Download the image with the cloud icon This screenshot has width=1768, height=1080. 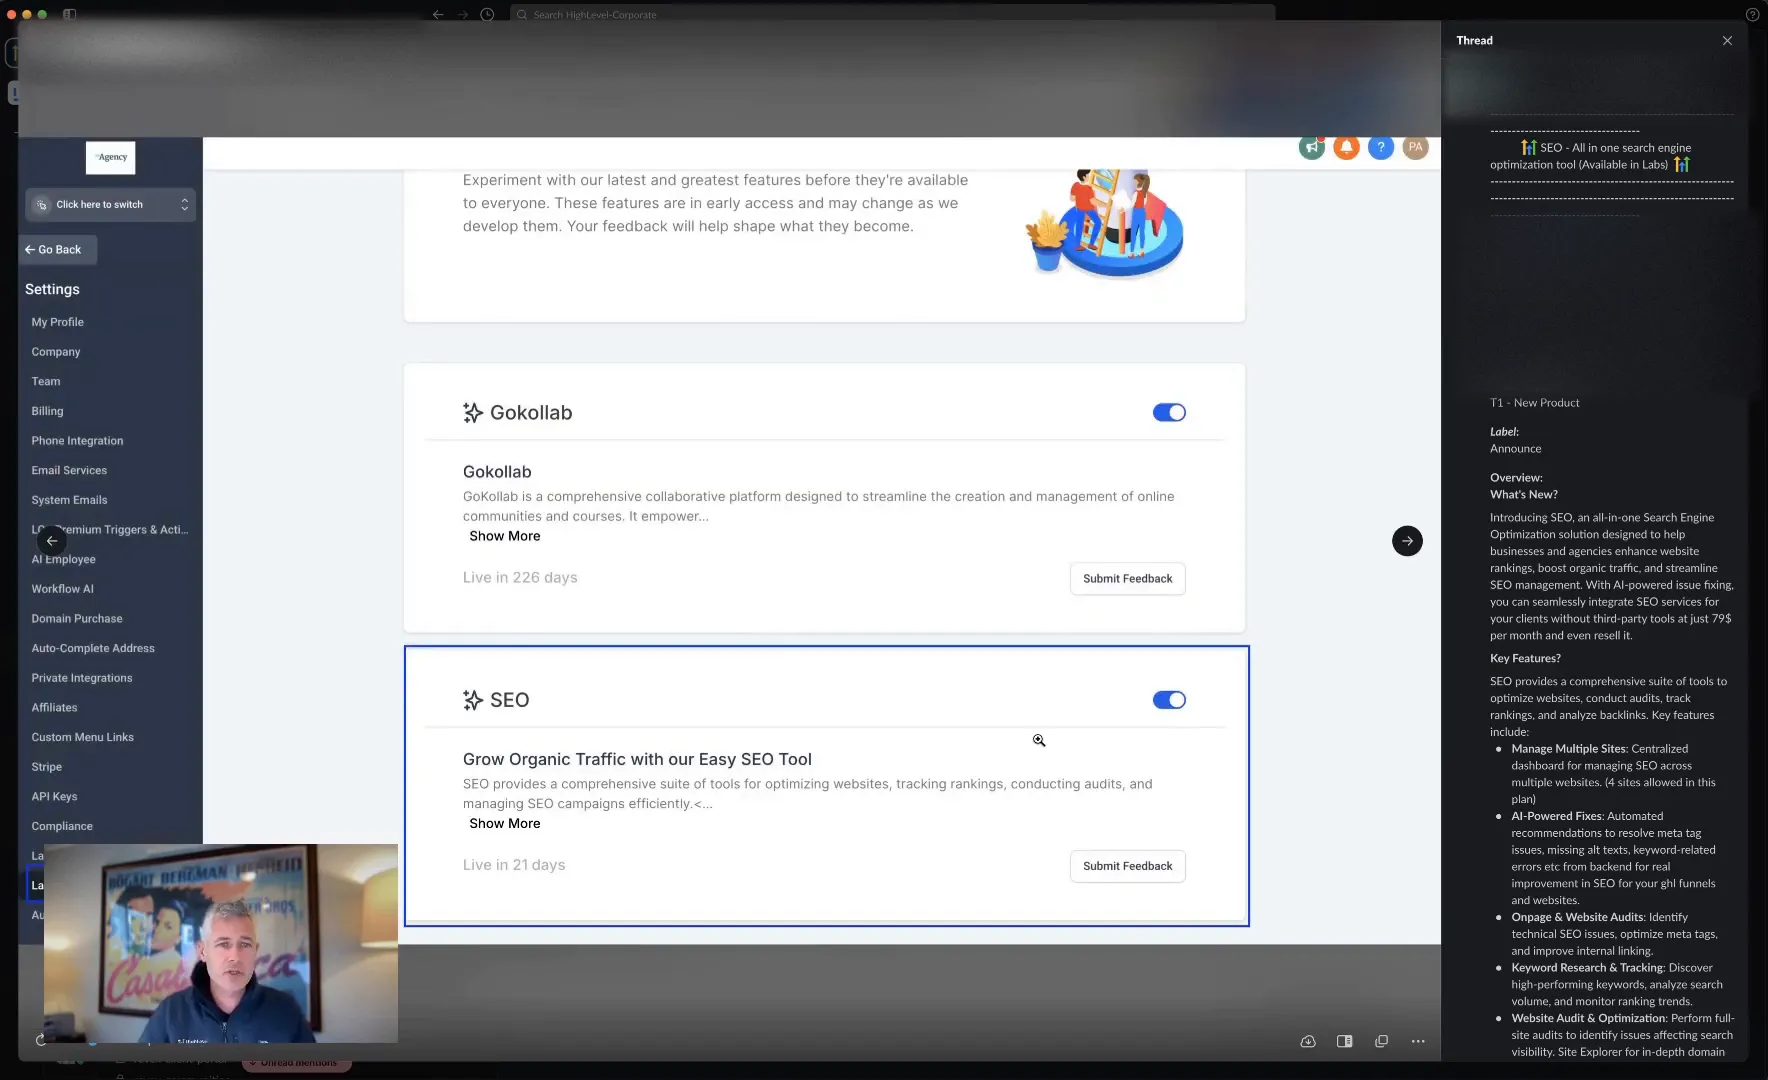click(1308, 1041)
